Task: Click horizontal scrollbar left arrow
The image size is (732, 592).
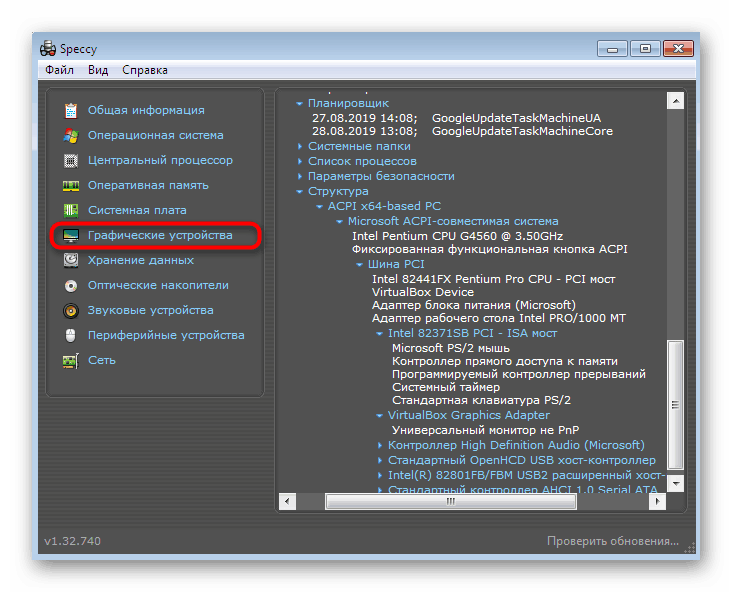Action: (287, 502)
